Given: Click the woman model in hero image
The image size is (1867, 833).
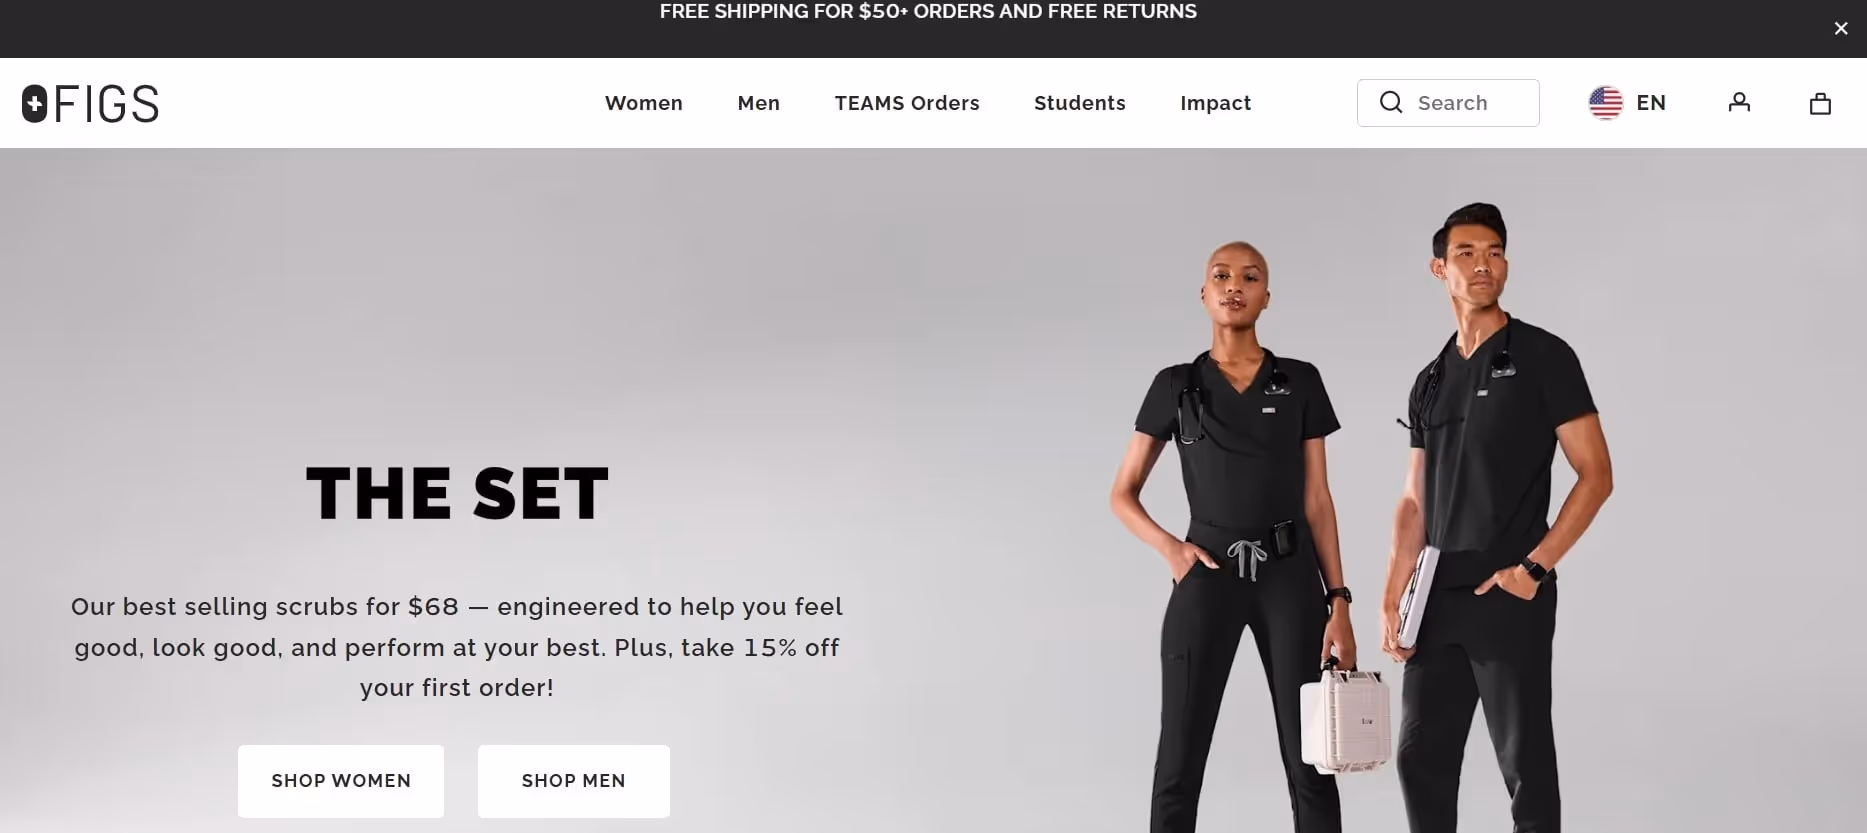Looking at the screenshot, I should (x=1240, y=540).
